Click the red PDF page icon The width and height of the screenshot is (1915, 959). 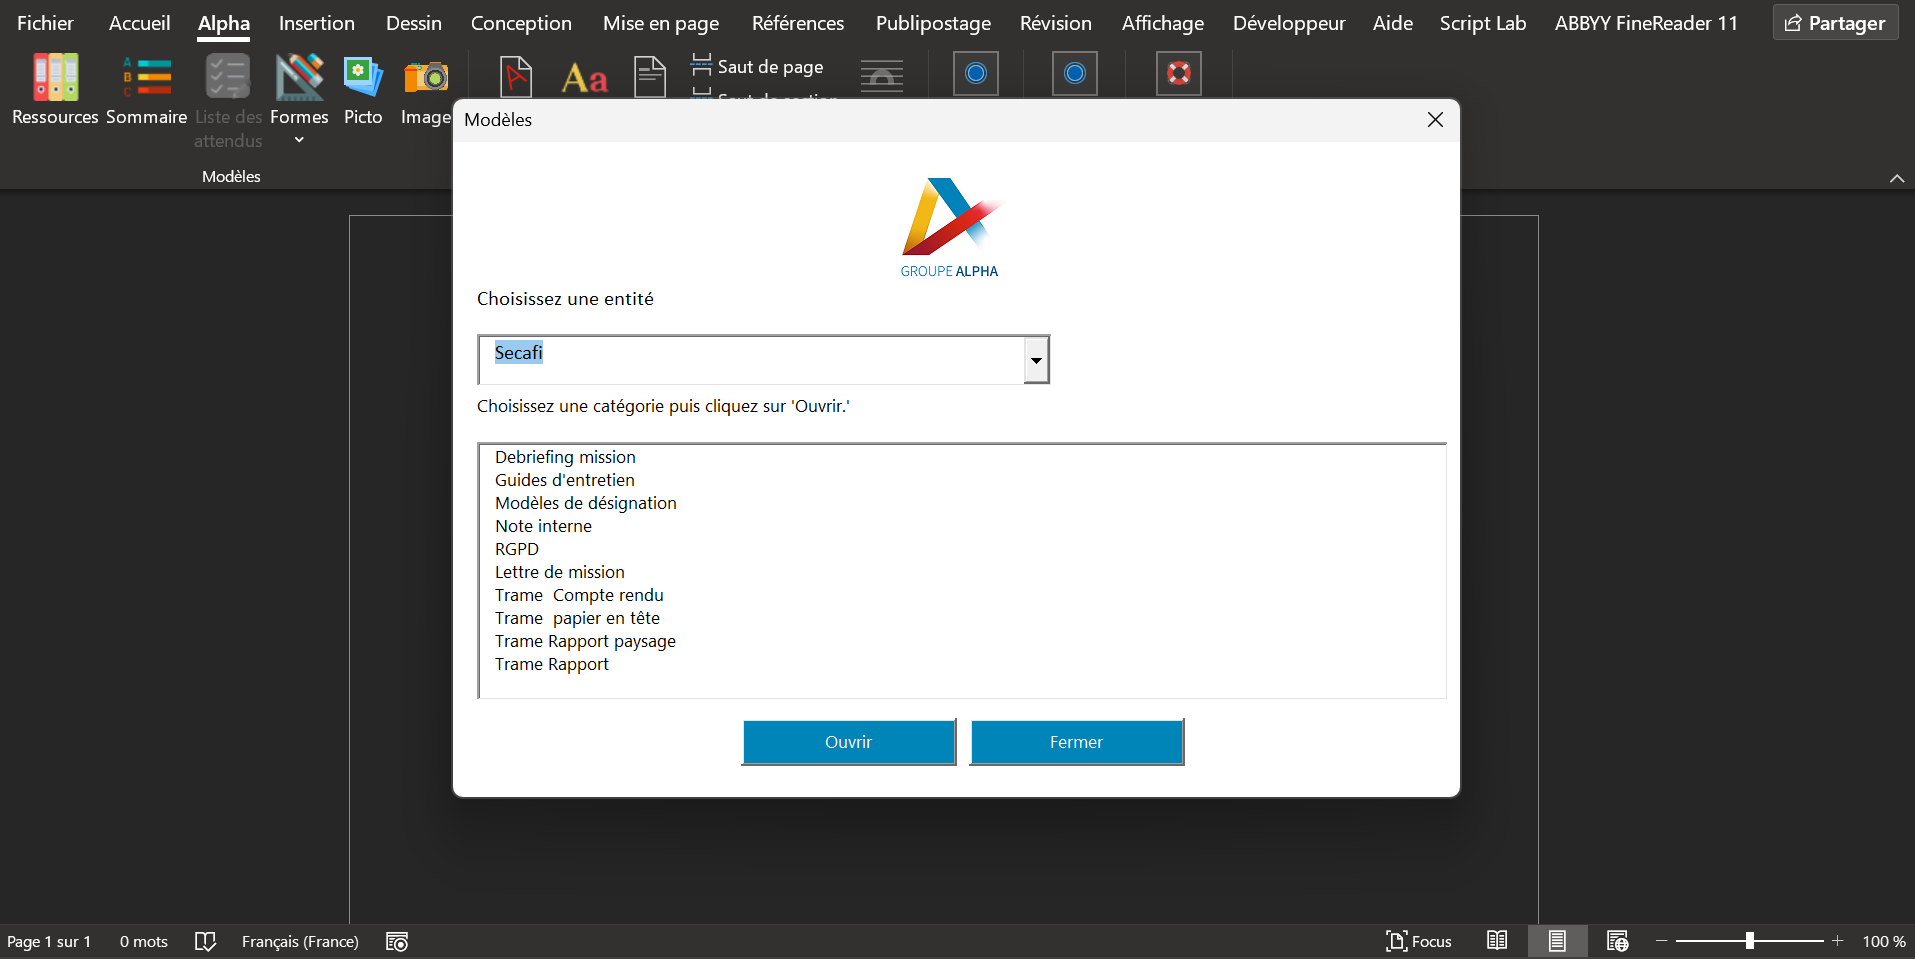516,76
